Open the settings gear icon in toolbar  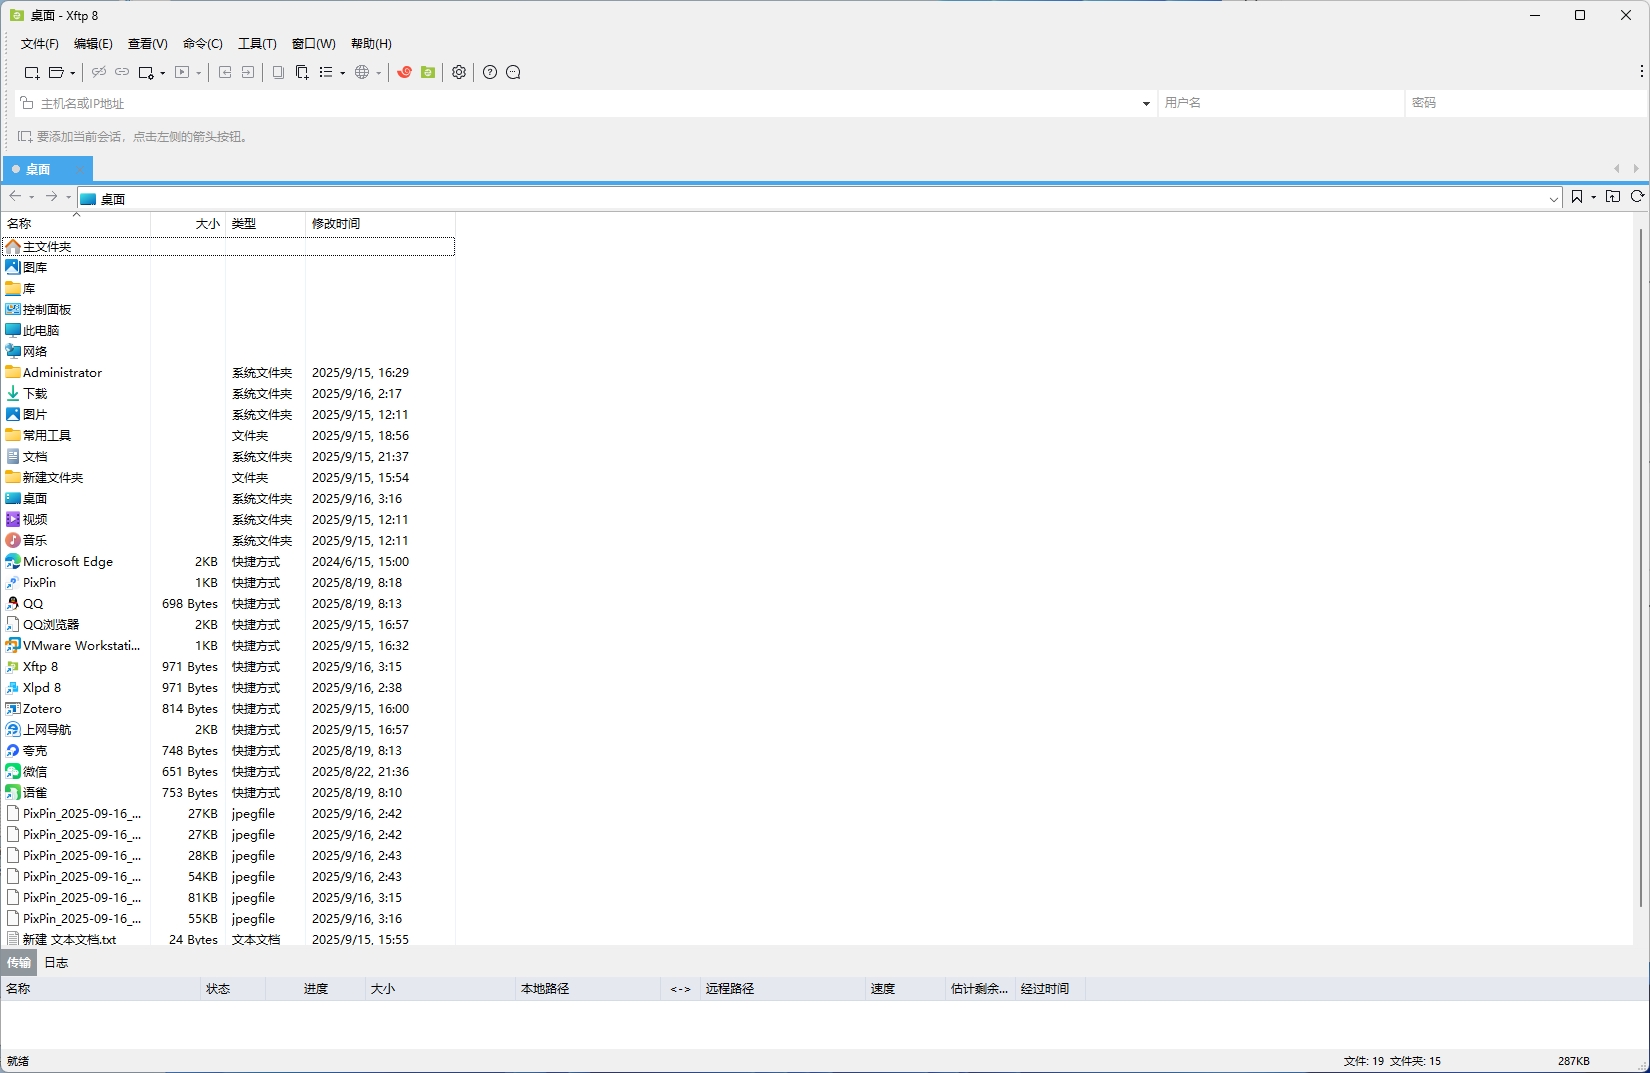(459, 72)
